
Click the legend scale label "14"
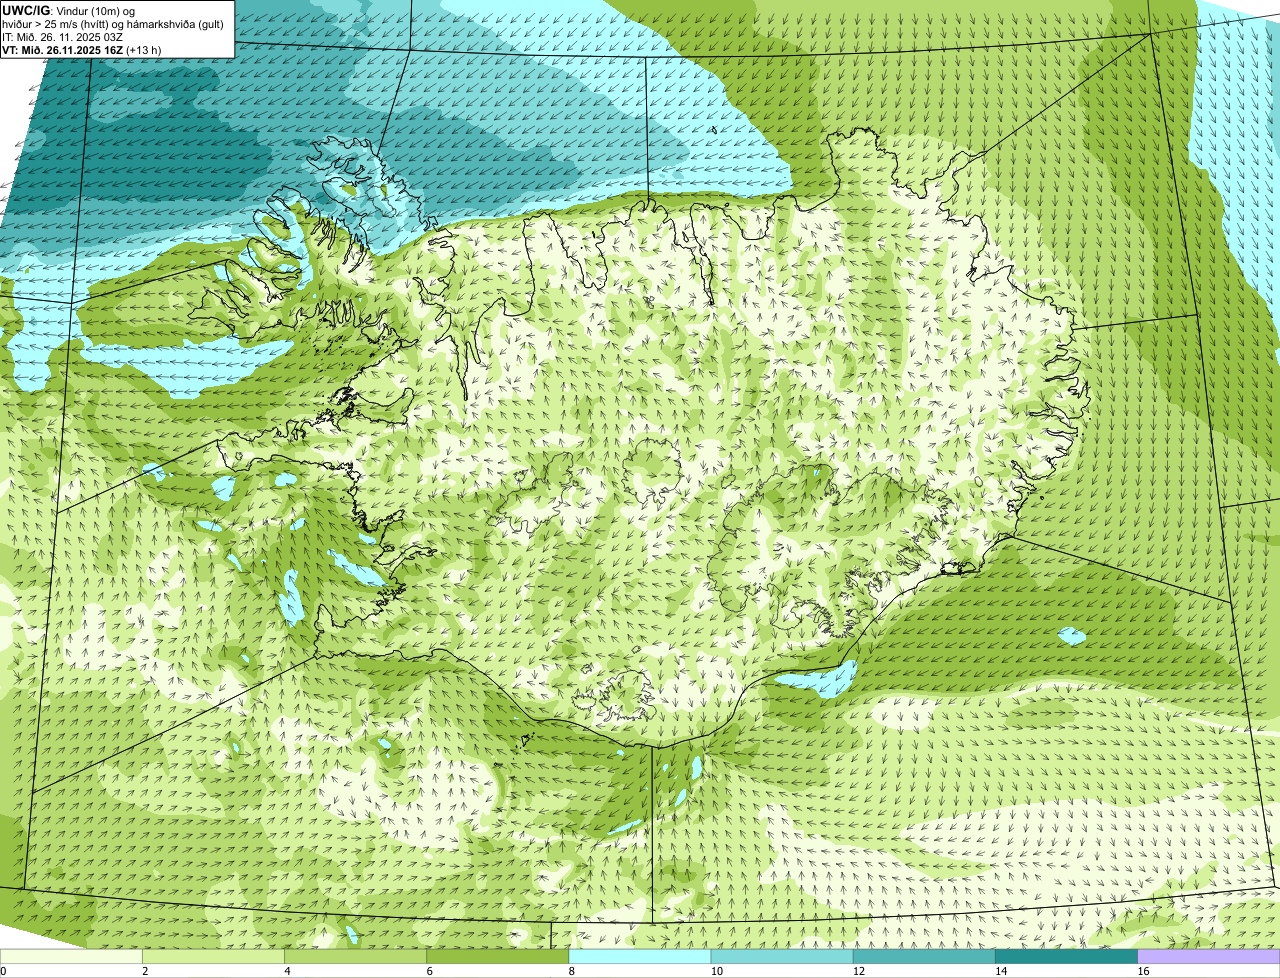point(1000,971)
